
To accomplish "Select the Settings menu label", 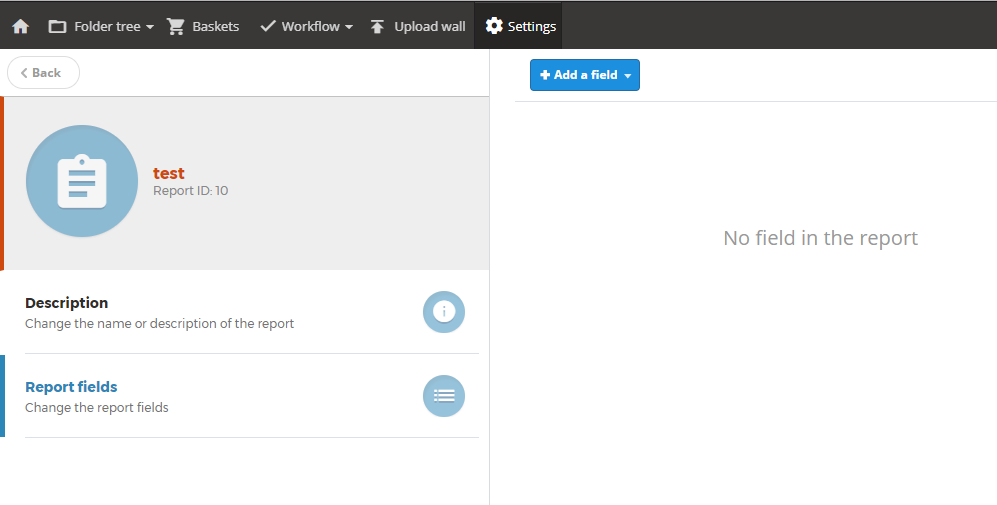I will (532, 26).
